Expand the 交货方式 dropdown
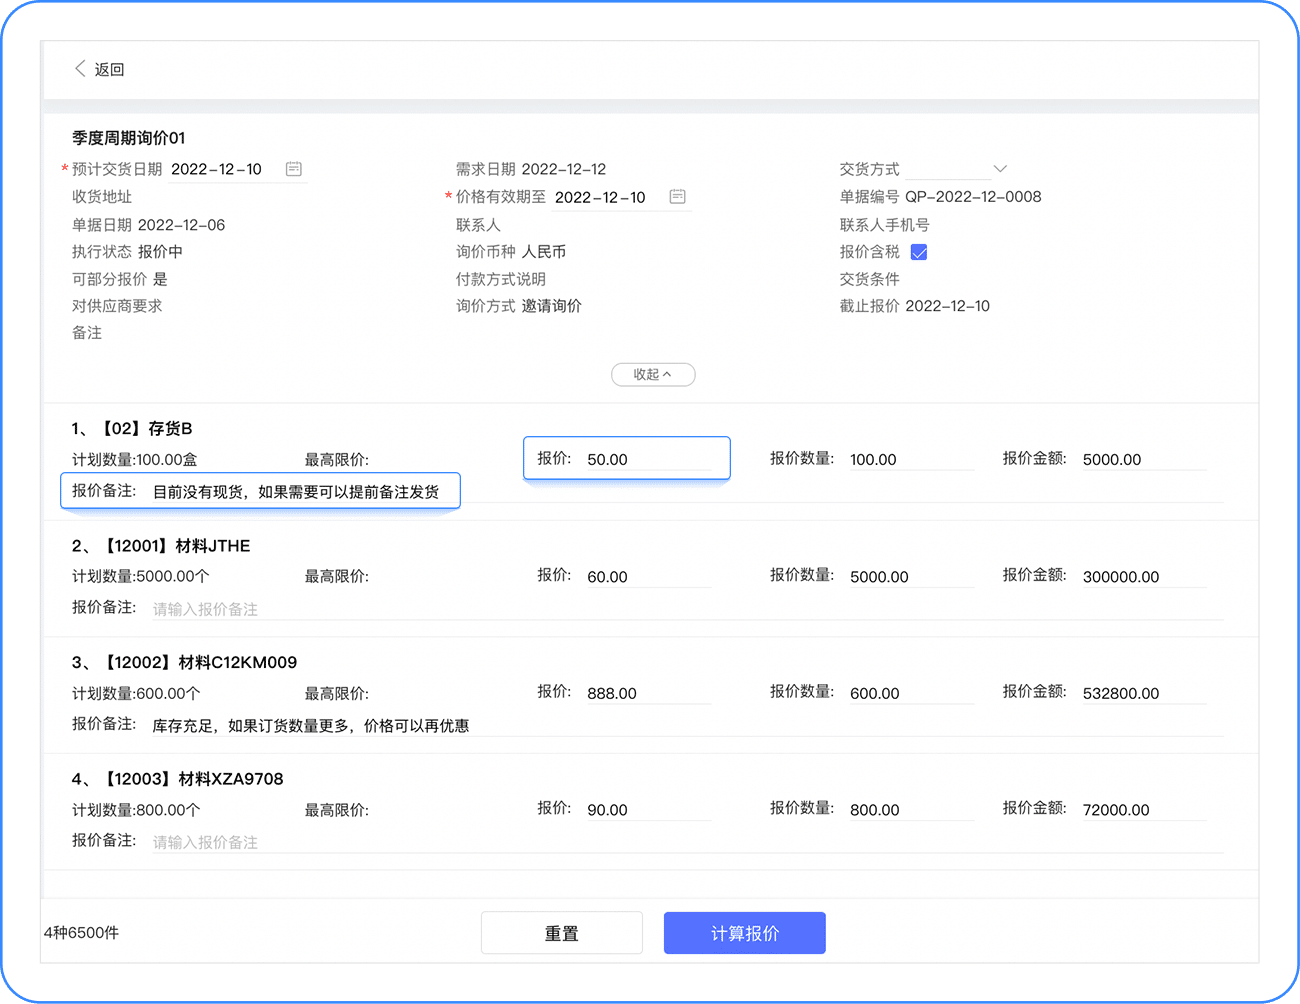 pyautogui.click(x=999, y=169)
